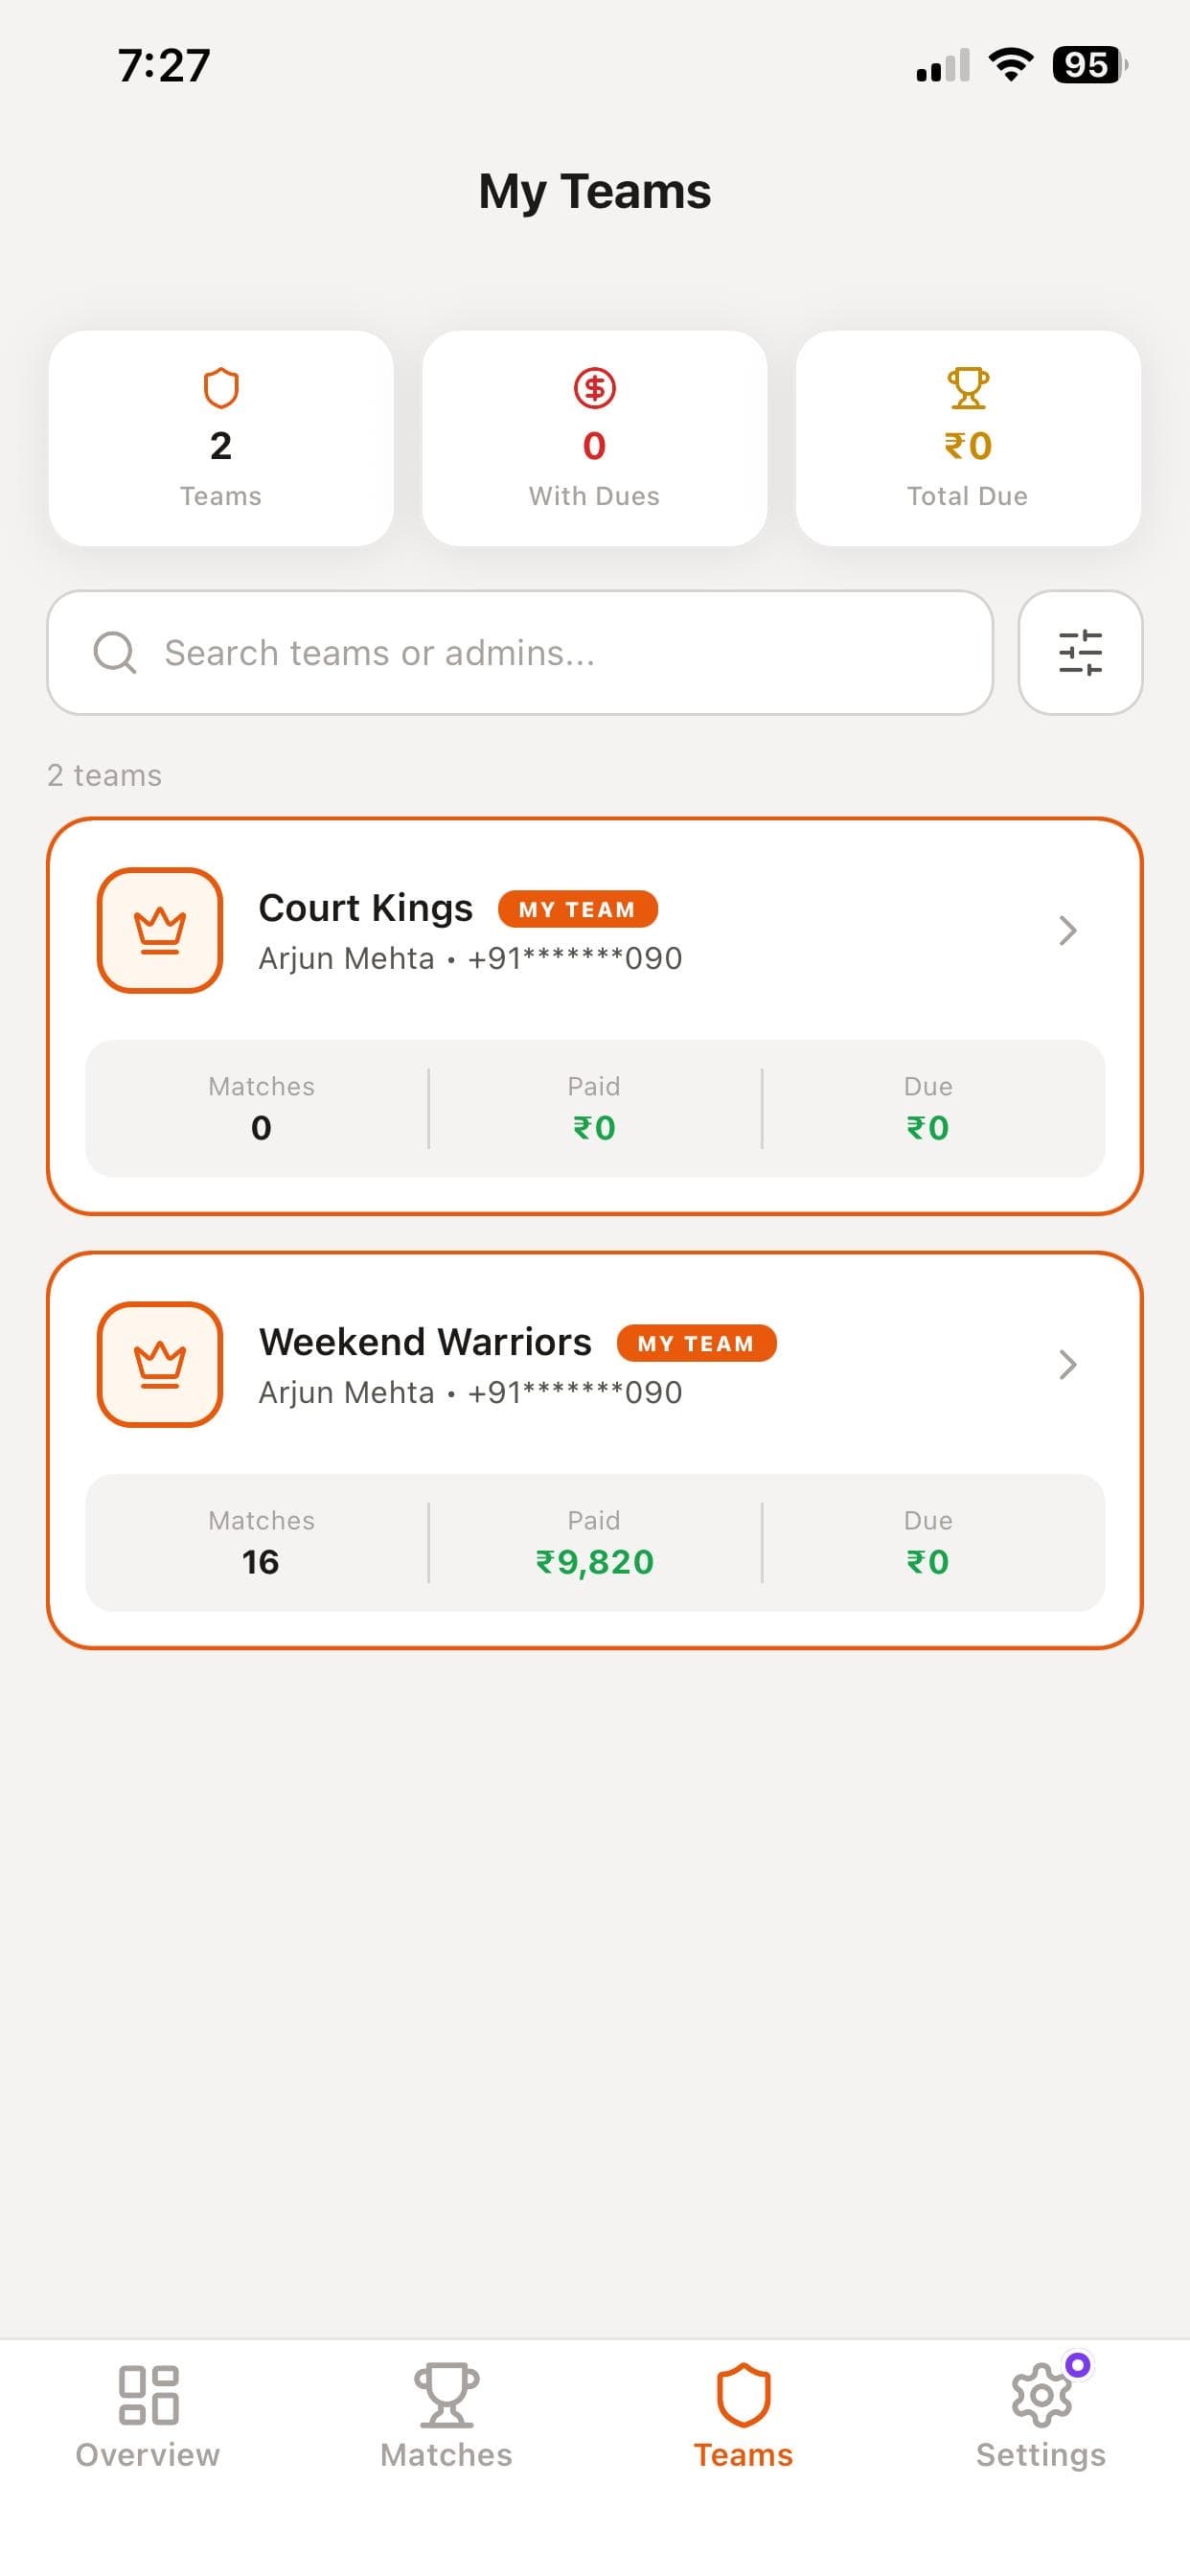The width and height of the screenshot is (1190, 2576).
Task: Click the MY TEAM badge on Weekend Warriors
Action: (697, 1343)
